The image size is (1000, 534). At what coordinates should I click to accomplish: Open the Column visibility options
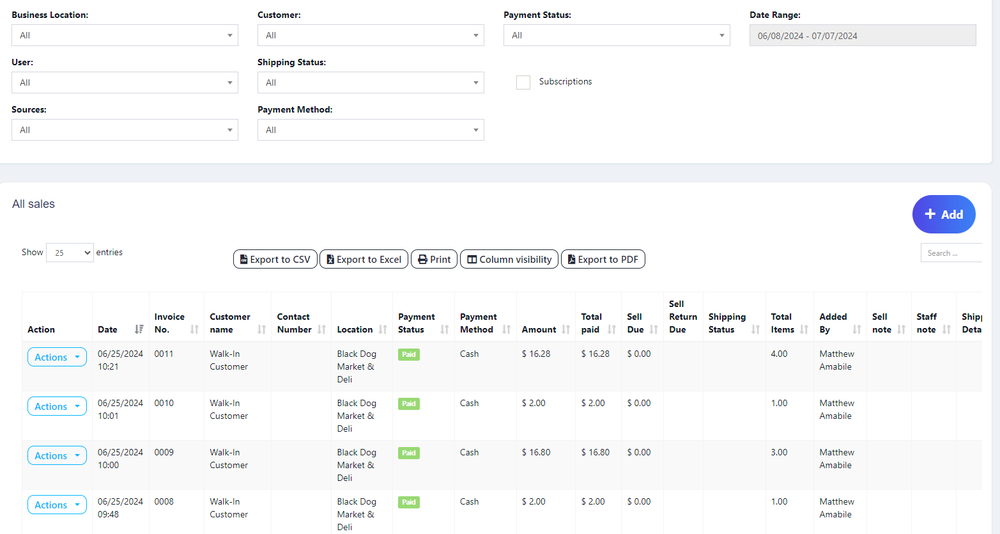[x=509, y=259]
